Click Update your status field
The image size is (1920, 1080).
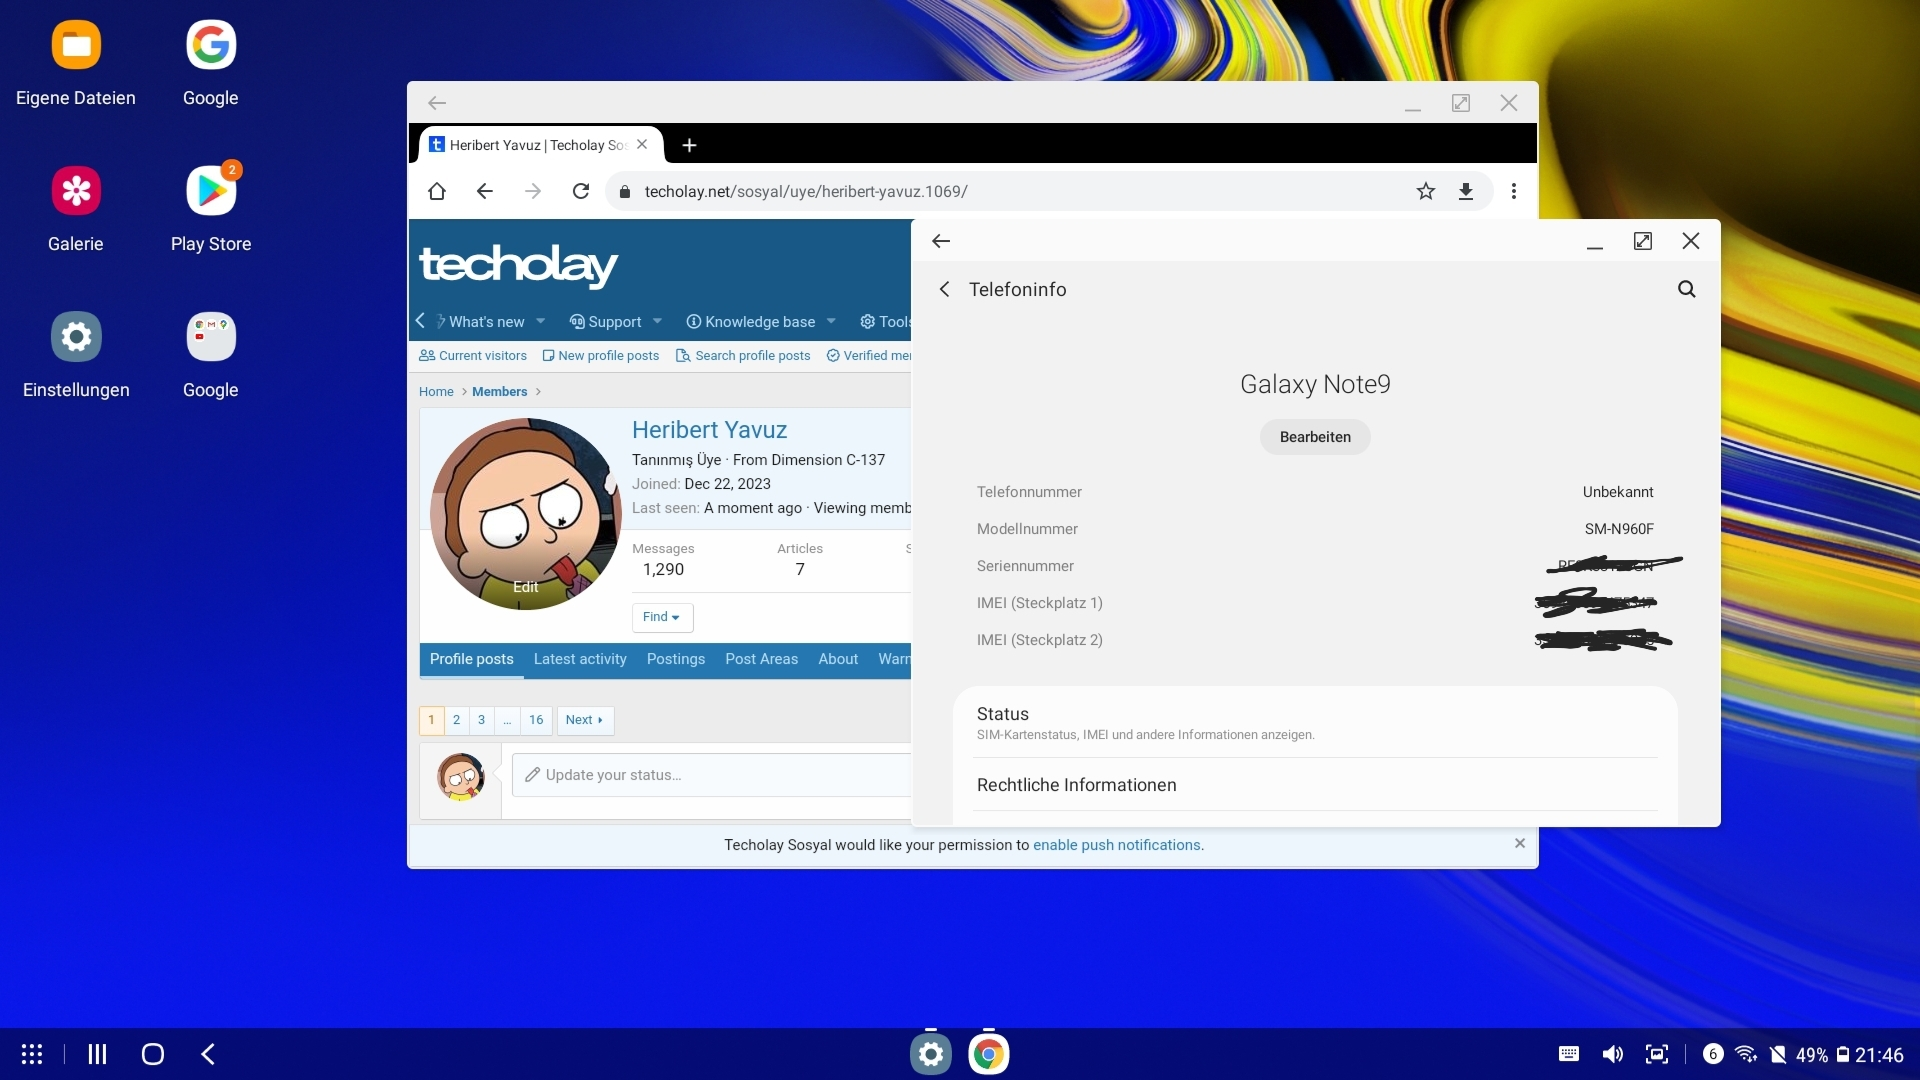pos(712,775)
